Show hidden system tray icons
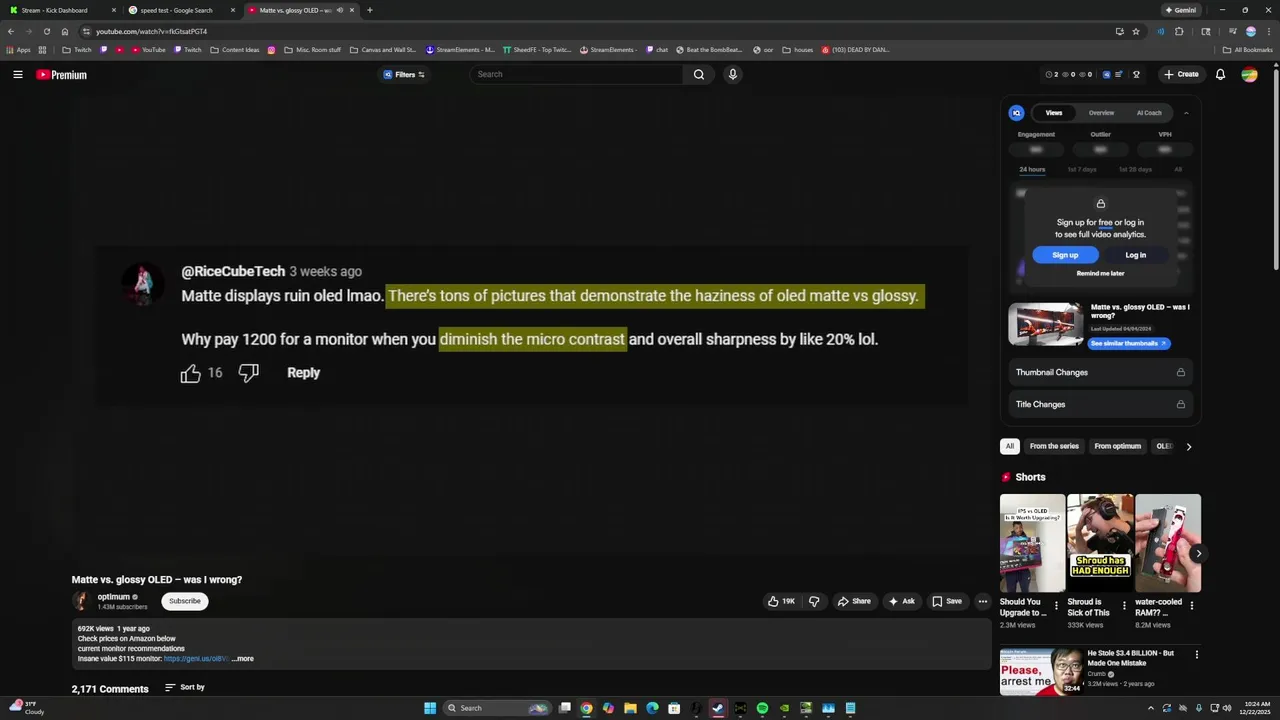Image resolution: width=1280 pixels, height=720 pixels. (x=1151, y=708)
